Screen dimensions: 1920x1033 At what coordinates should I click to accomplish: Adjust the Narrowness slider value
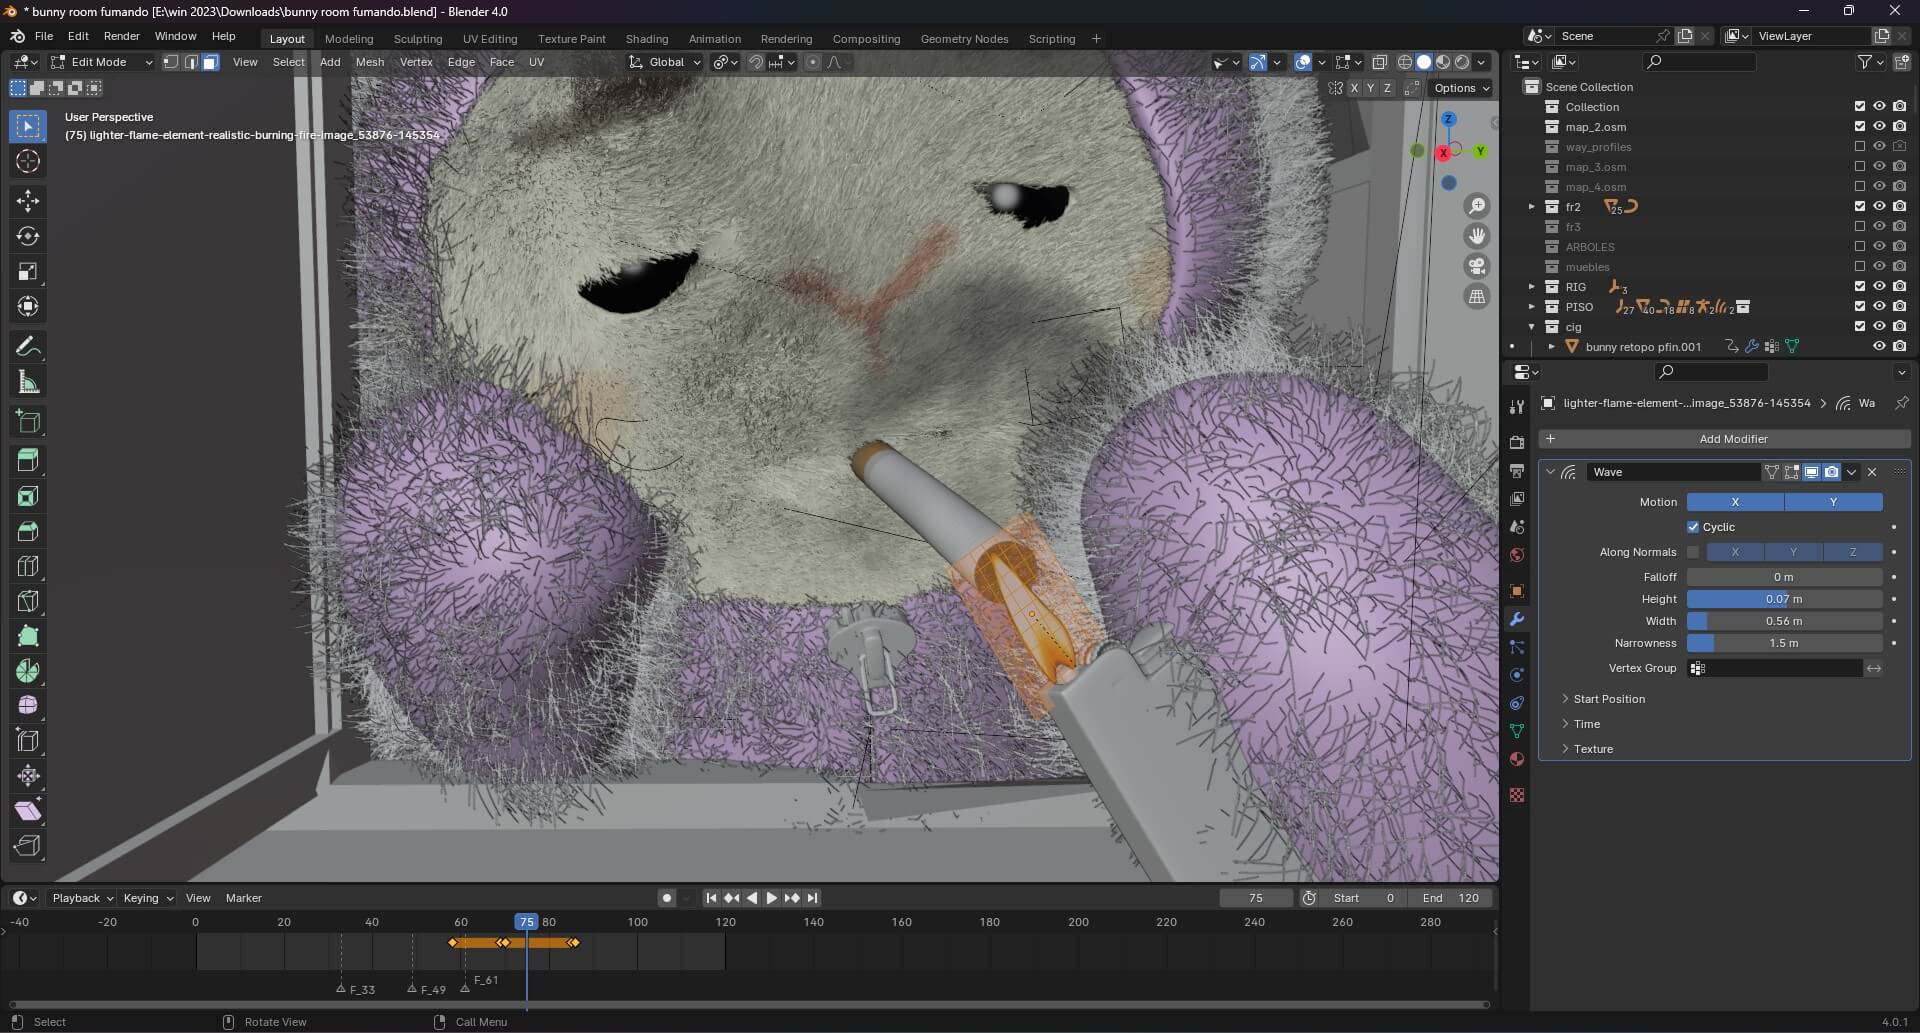(x=1785, y=643)
